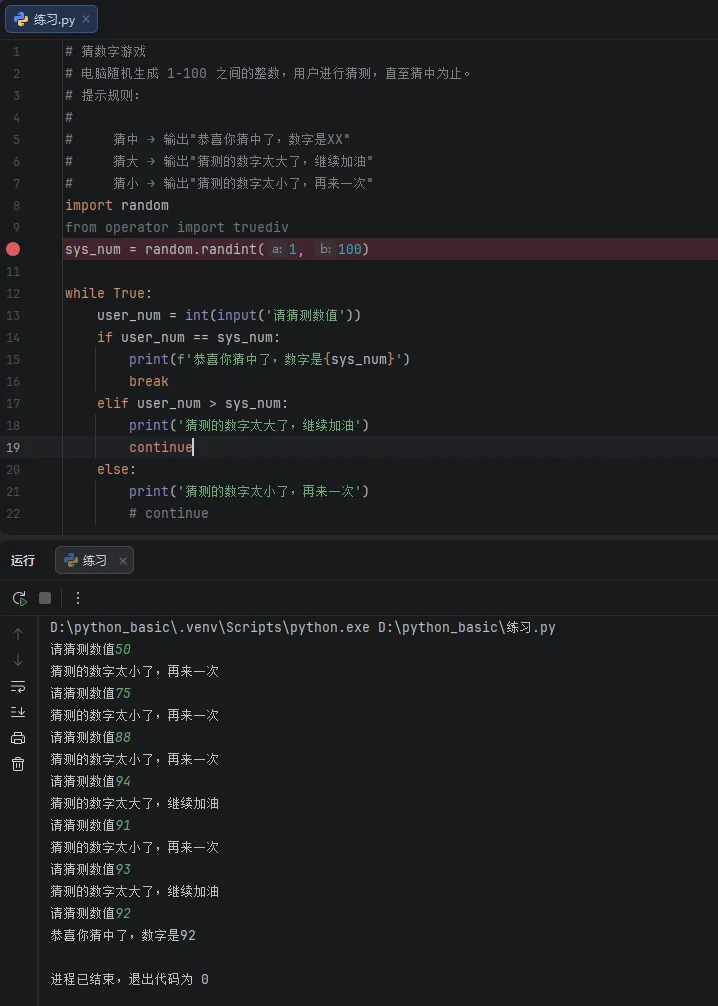Select the 练习.py editor tab
Screen dimensions: 718x1006
click(x=54, y=19)
